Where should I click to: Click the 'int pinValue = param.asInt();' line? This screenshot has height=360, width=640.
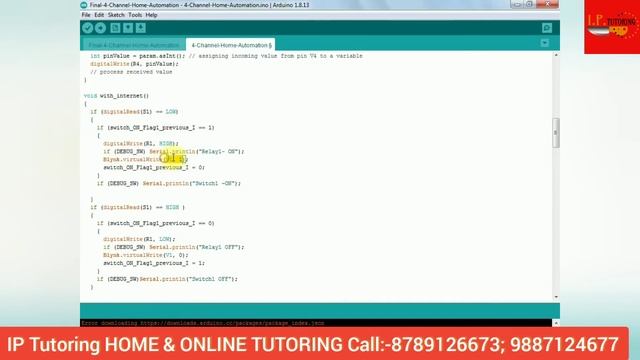pyautogui.click(x=138, y=56)
